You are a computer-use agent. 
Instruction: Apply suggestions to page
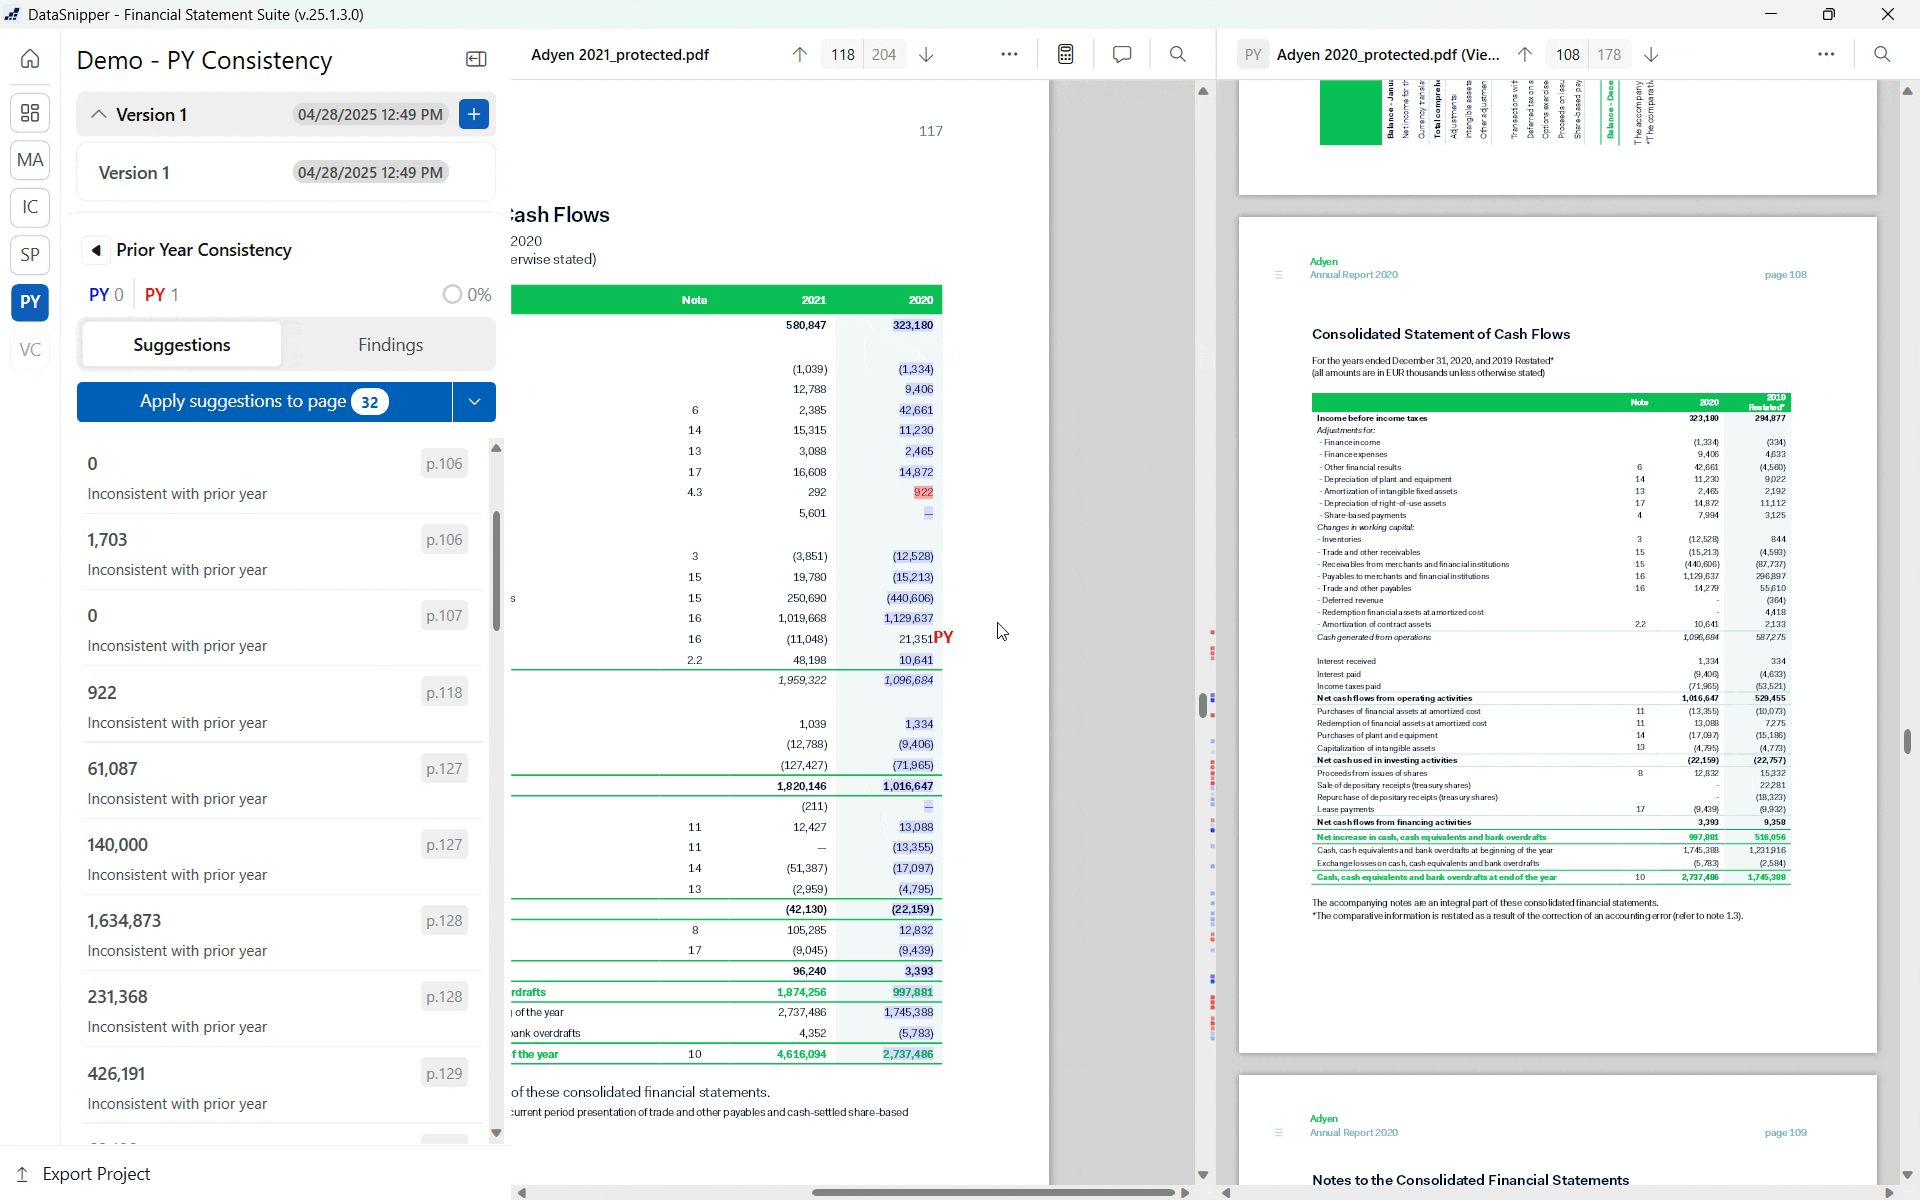(264, 402)
